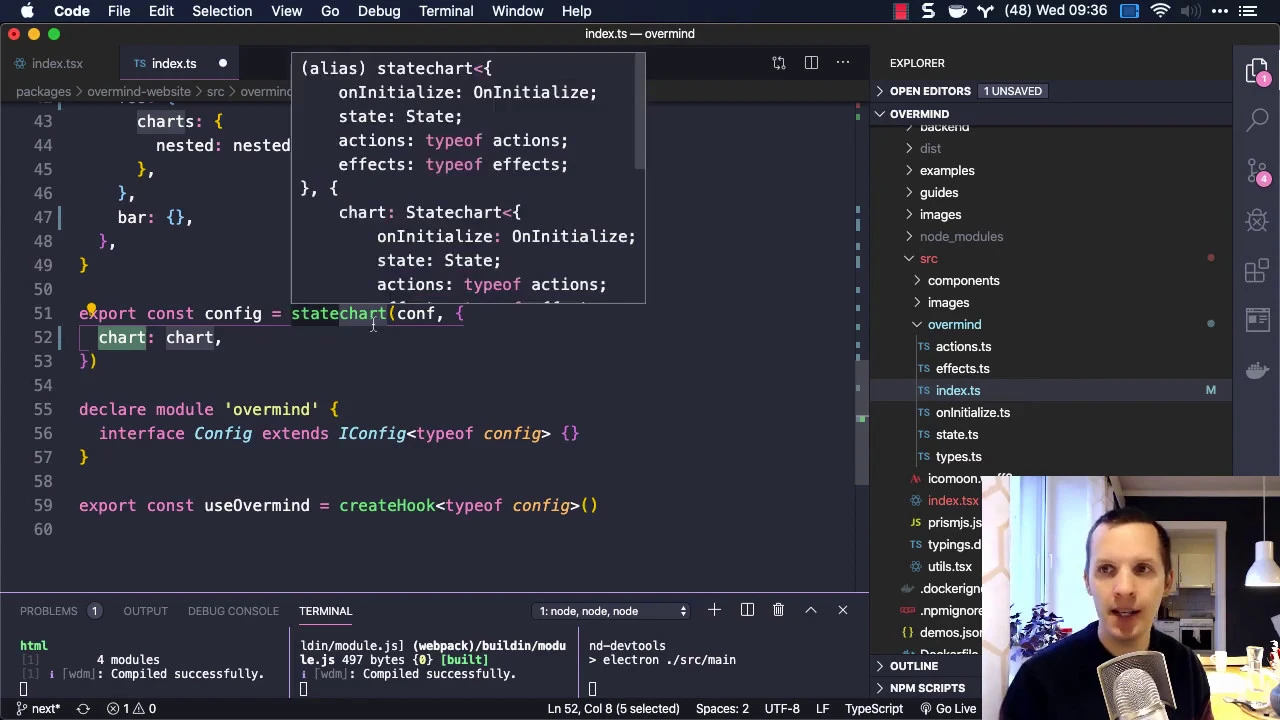
Task: Expand images folder under src
Action: [x=948, y=302]
